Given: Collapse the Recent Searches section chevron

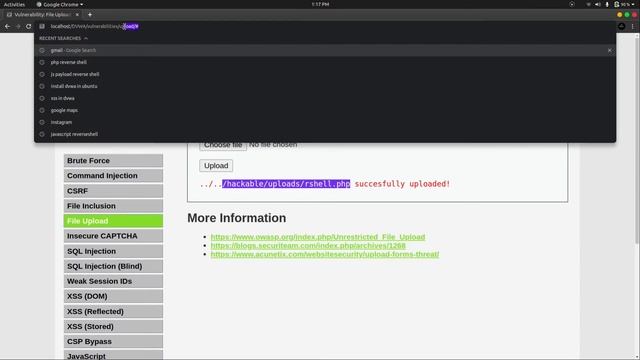Looking at the screenshot, I should tap(86, 38).
